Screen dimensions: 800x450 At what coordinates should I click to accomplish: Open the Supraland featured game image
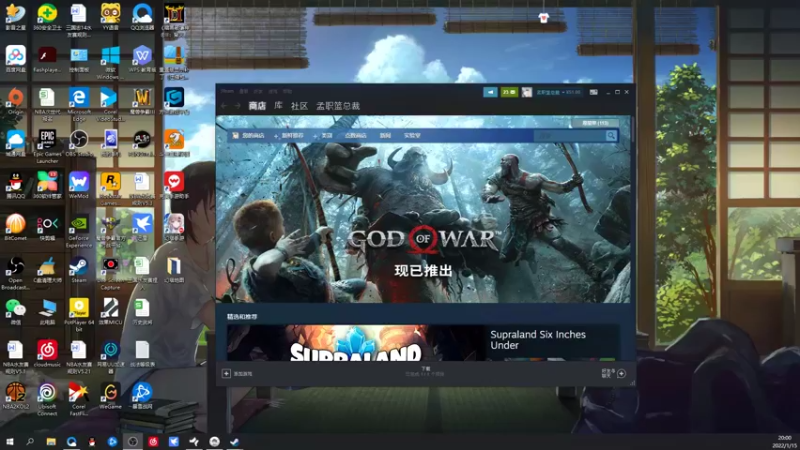point(356,343)
